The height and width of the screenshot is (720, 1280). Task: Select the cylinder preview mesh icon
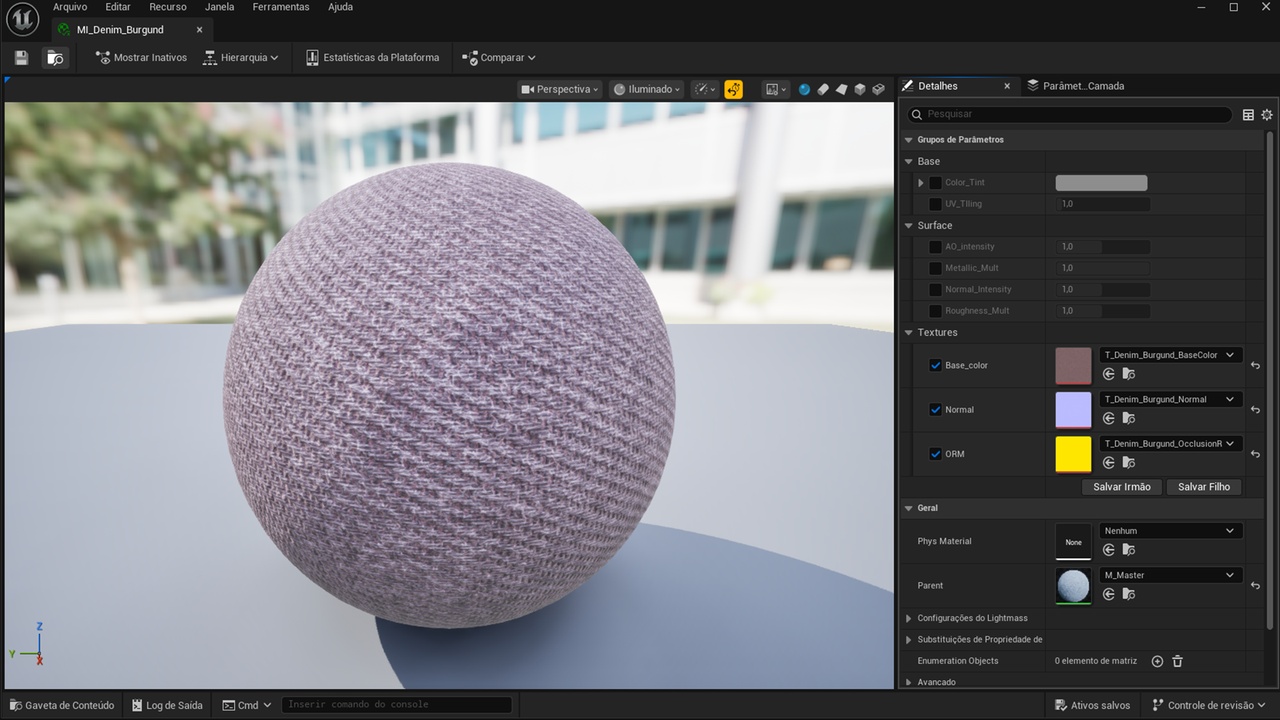point(823,89)
